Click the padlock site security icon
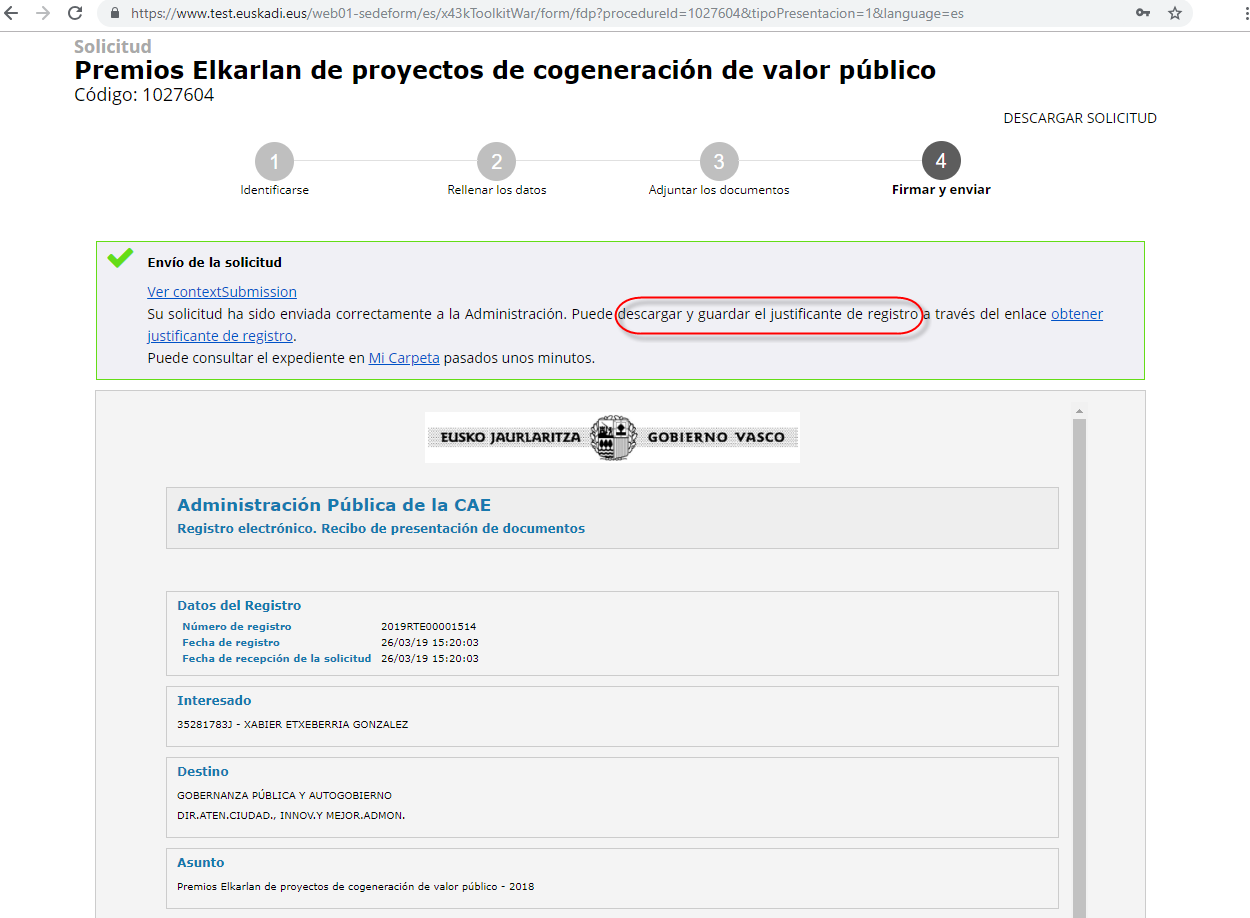This screenshot has height=918, width=1250. 113,14
